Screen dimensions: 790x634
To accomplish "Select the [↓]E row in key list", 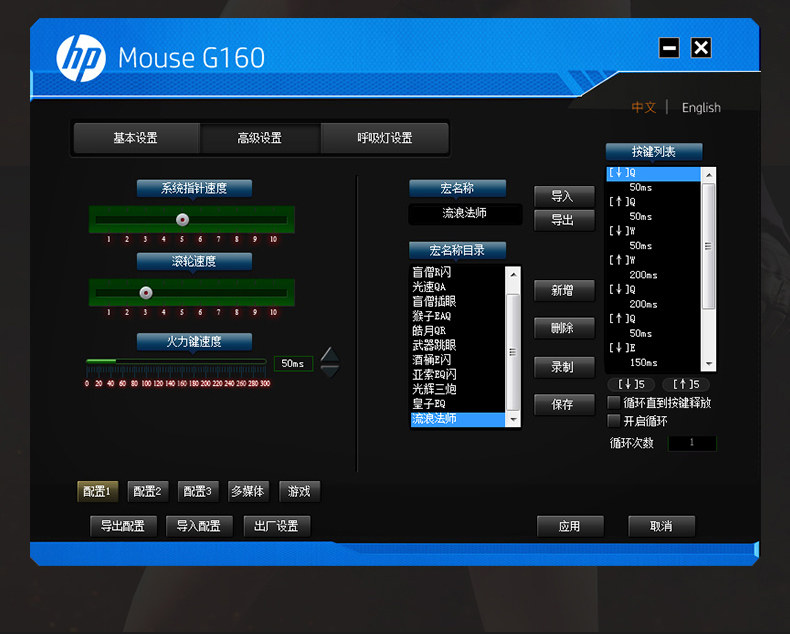I will [x=653, y=348].
